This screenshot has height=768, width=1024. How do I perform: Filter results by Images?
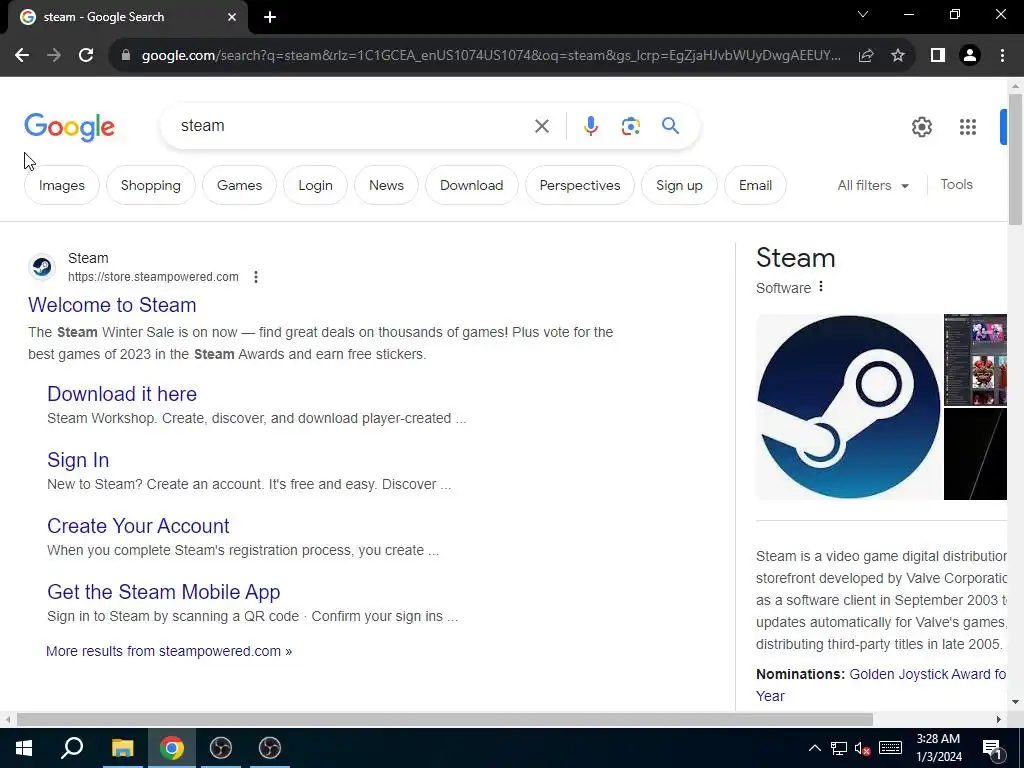click(61, 185)
